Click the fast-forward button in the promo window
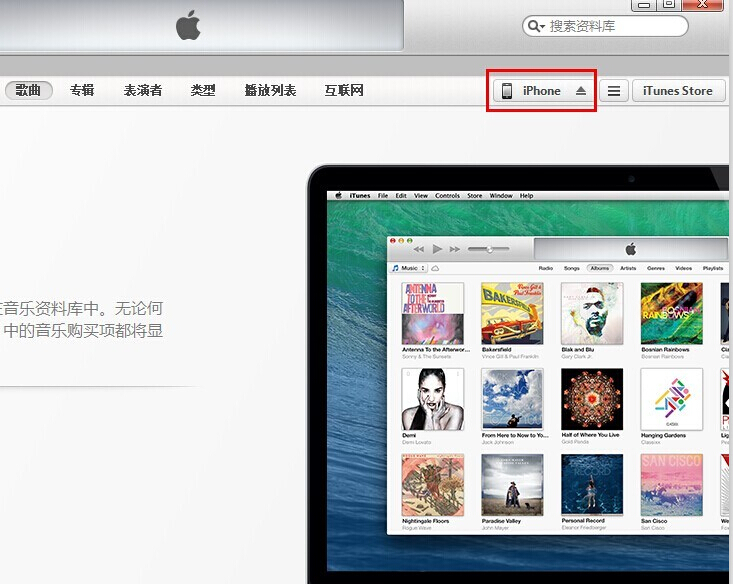This screenshot has height=584, width=733. pyautogui.click(x=455, y=249)
